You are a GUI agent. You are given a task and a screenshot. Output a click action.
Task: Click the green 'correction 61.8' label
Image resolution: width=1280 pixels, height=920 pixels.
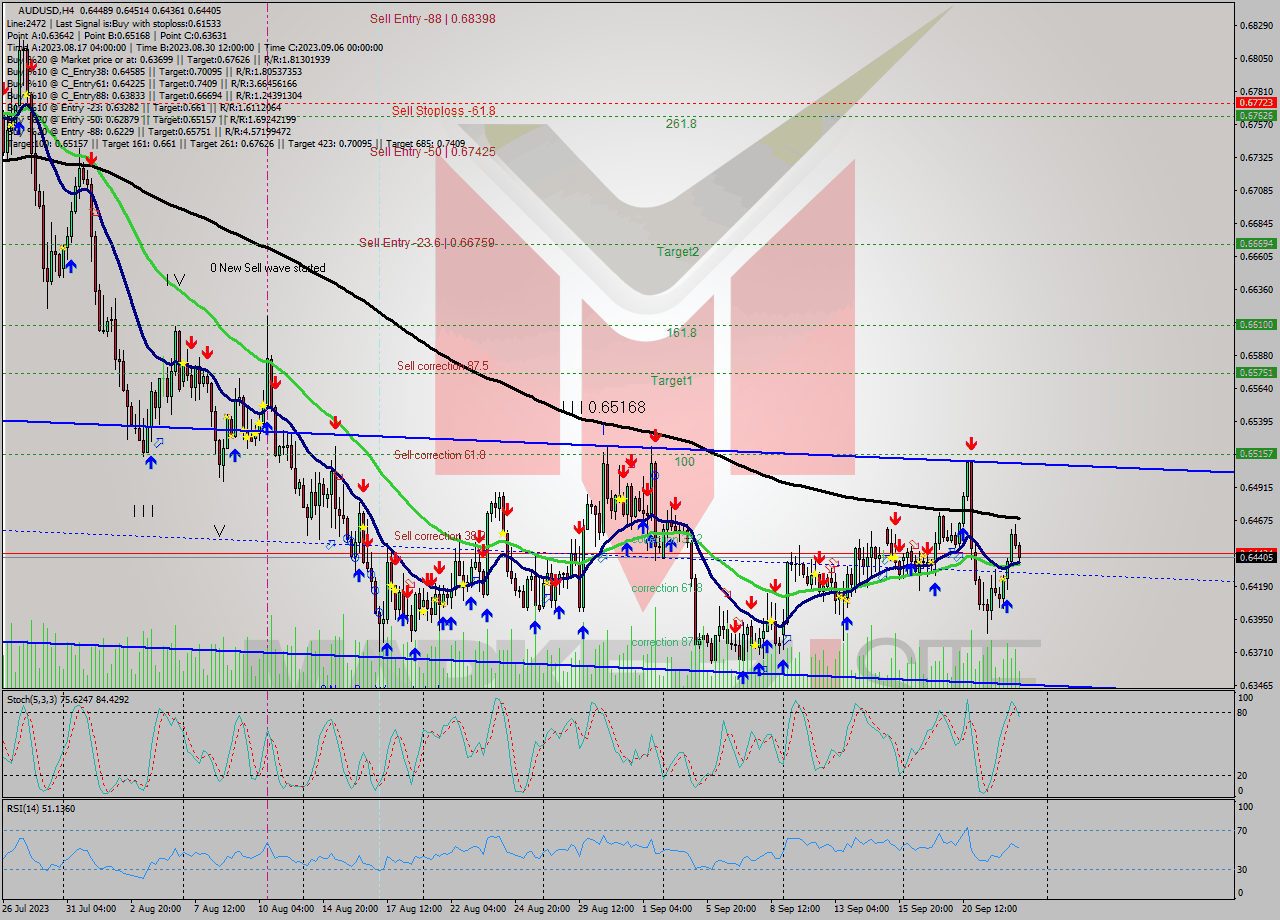click(667, 588)
